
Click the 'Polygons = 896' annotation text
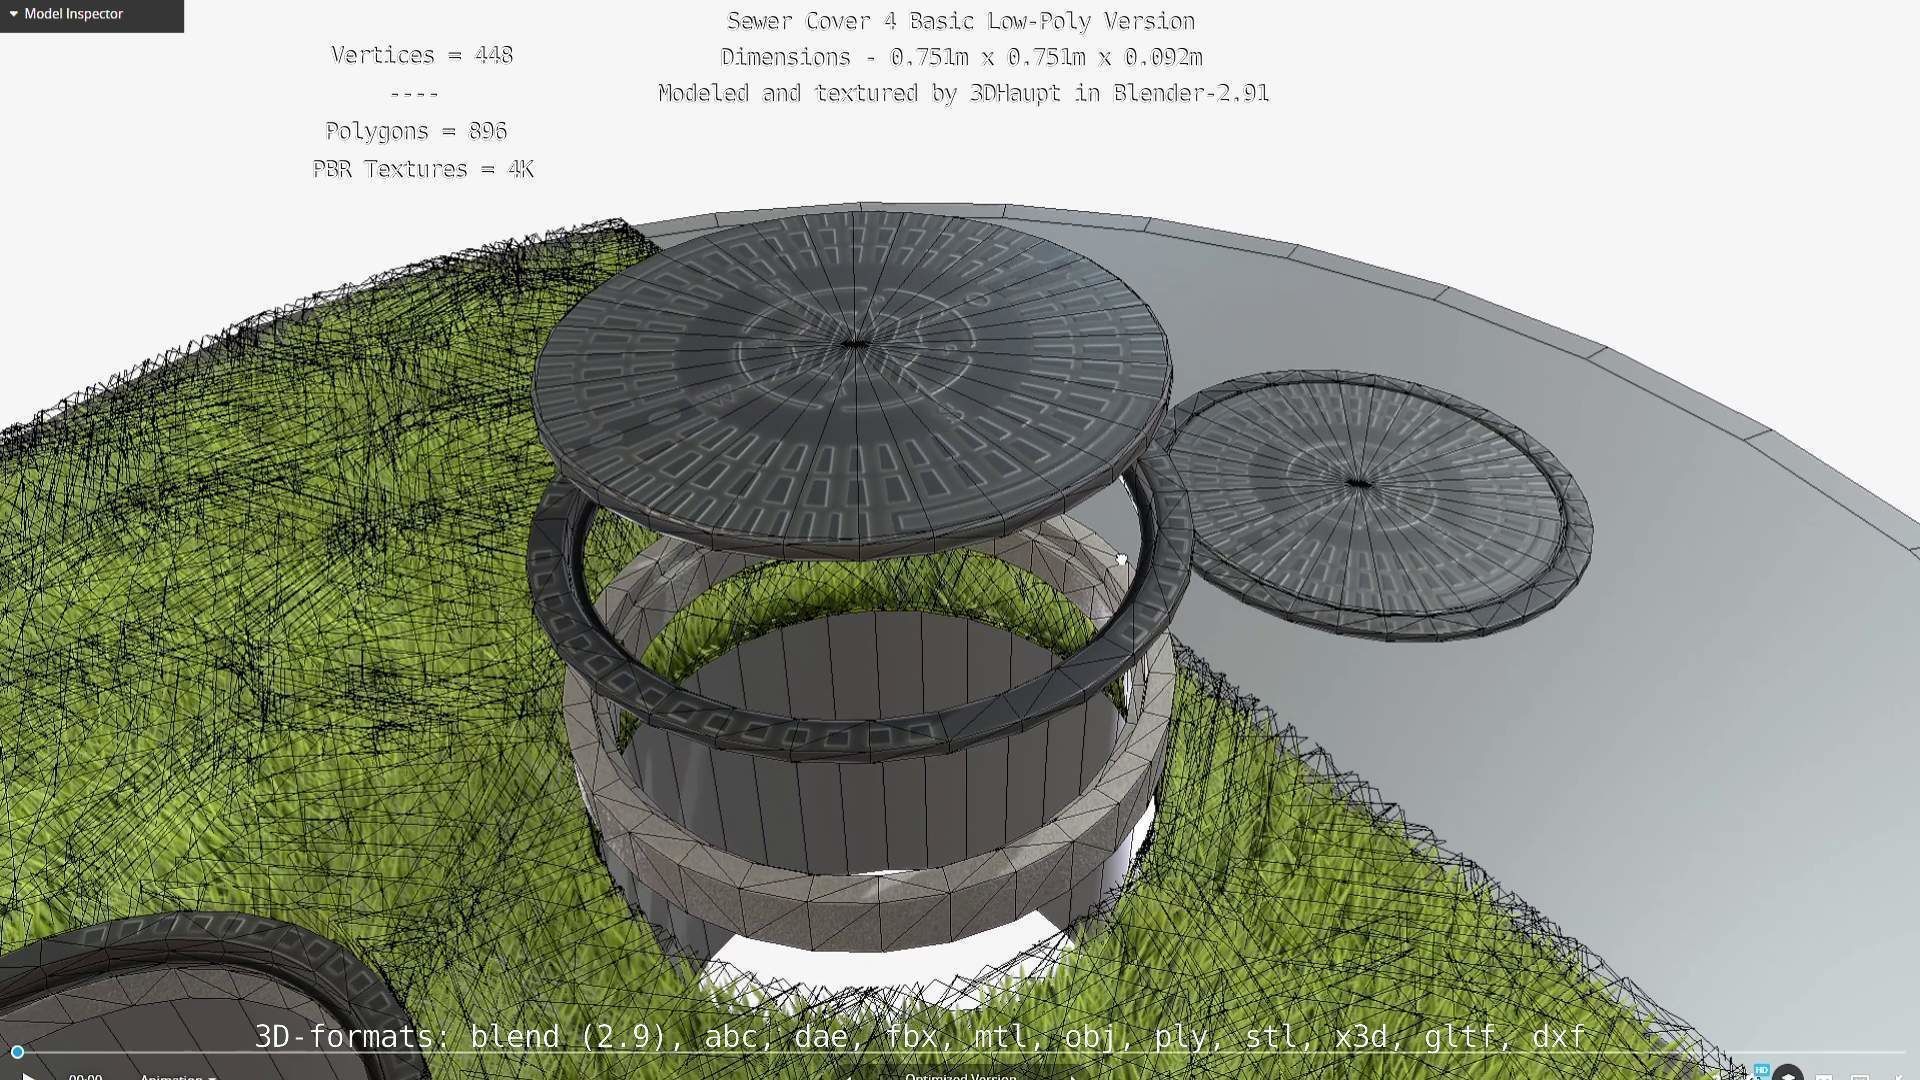(416, 131)
